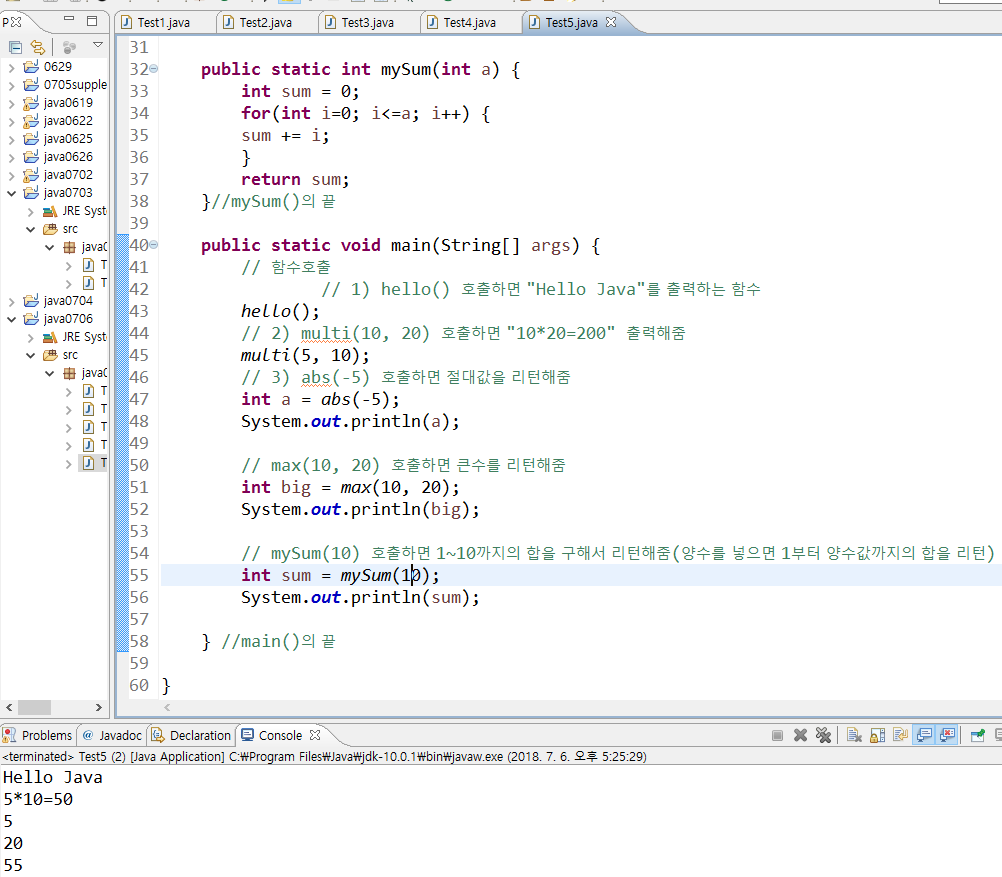Expand the 0705supple project arrow
Viewport: 1002px width, 877px height.
[x=12, y=85]
